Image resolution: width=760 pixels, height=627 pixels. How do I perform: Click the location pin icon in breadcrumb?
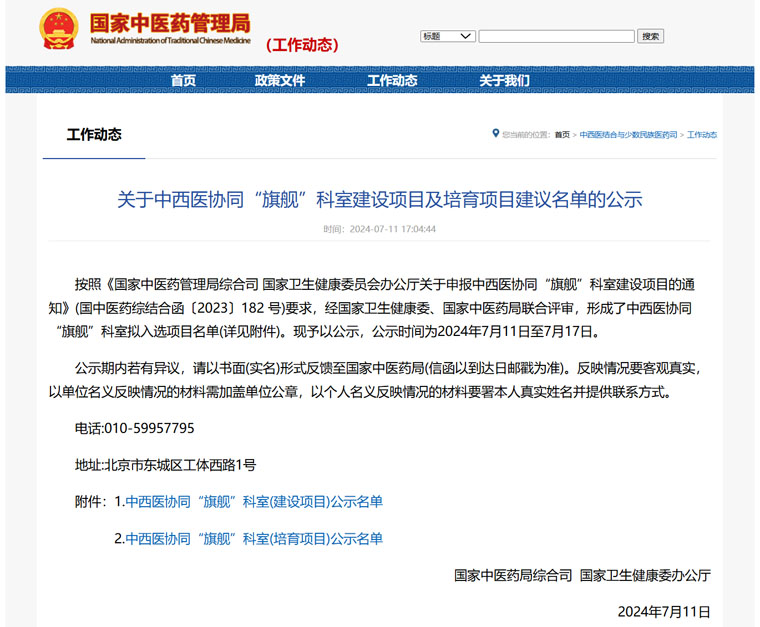click(x=495, y=134)
